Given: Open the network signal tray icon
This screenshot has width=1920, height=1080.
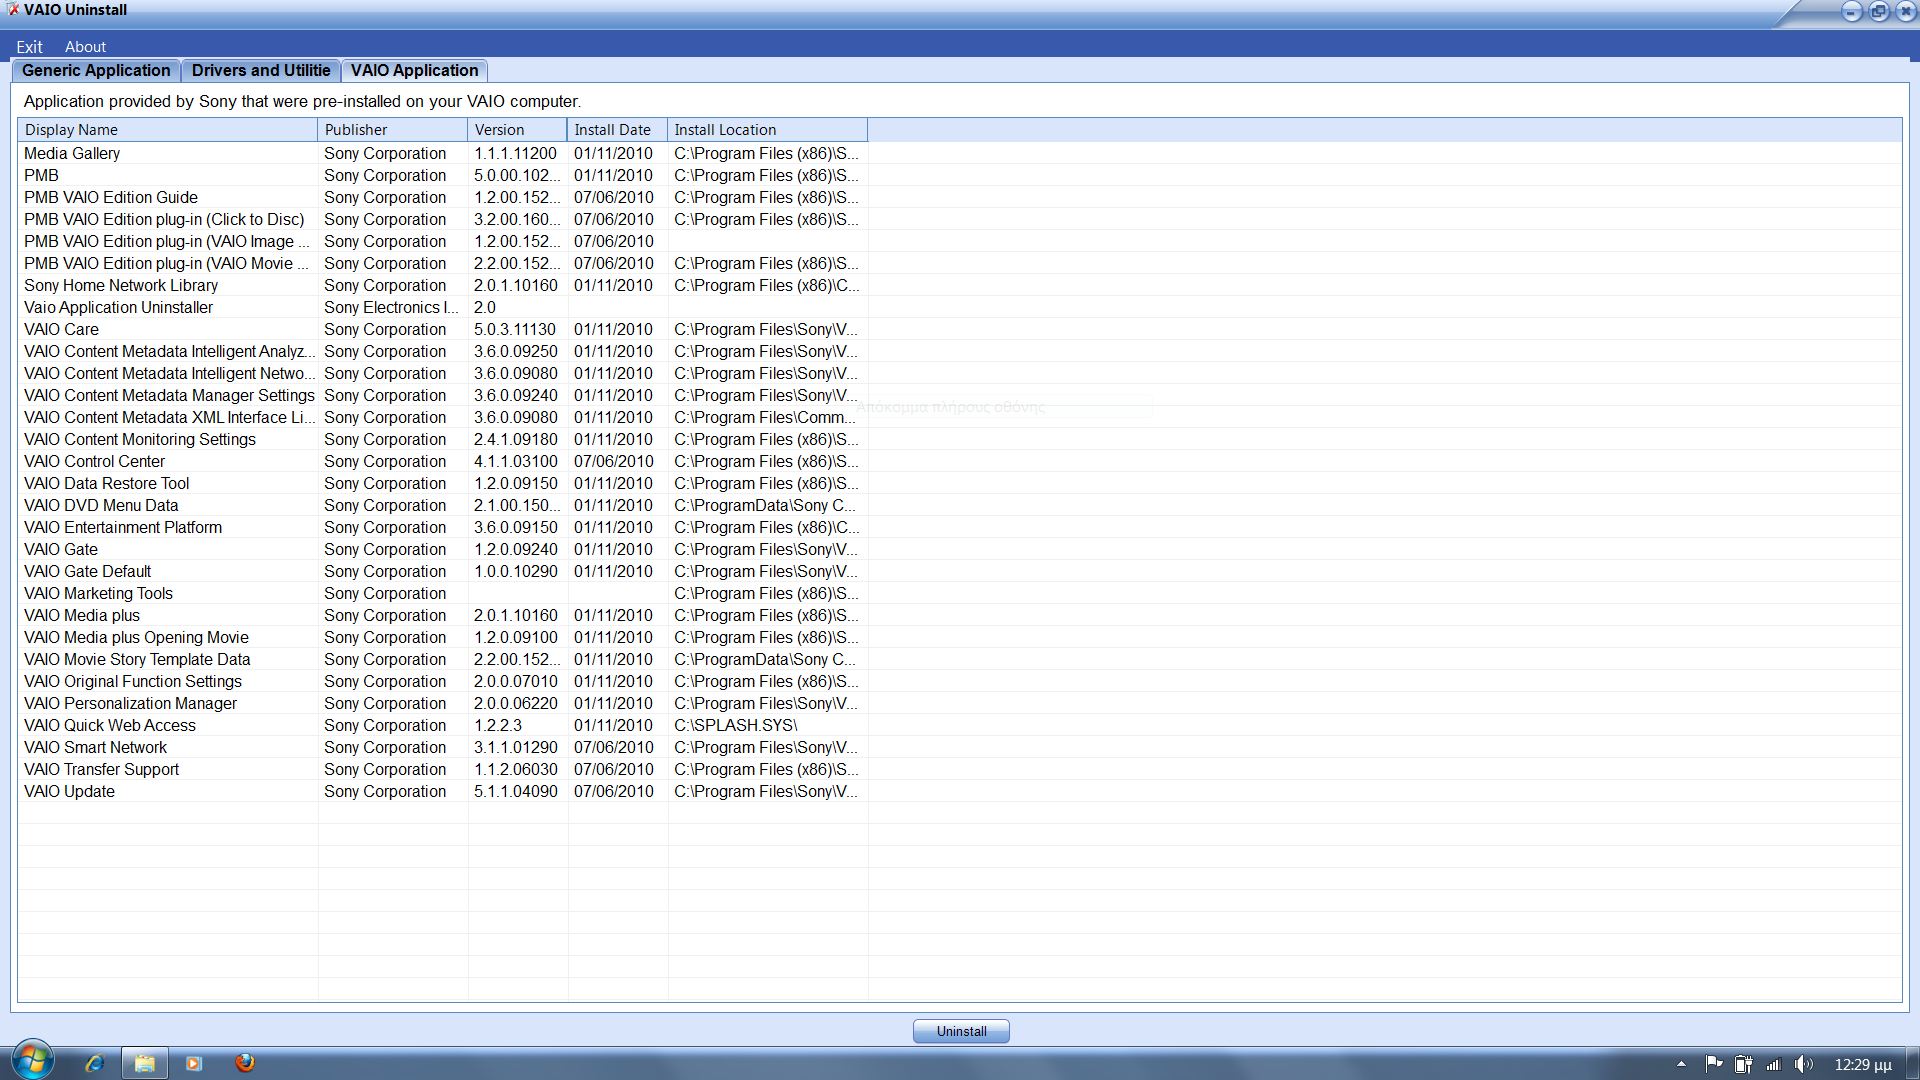Looking at the screenshot, I should [x=1773, y=1064].
